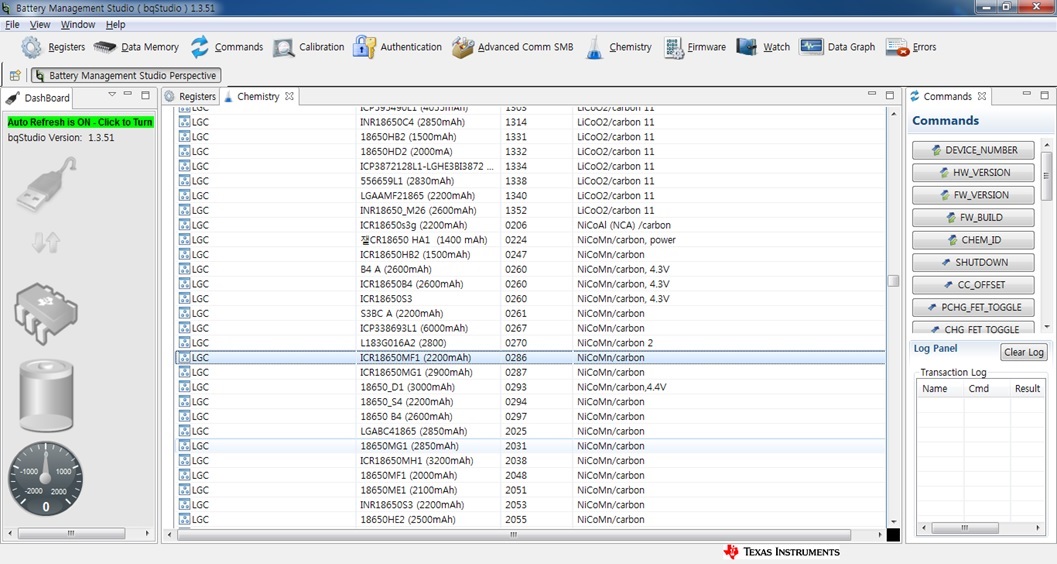This screenshot has width=1057, height=564.
Task: Click chemistry table scroll down arrow
Action: tap(894, 522)
